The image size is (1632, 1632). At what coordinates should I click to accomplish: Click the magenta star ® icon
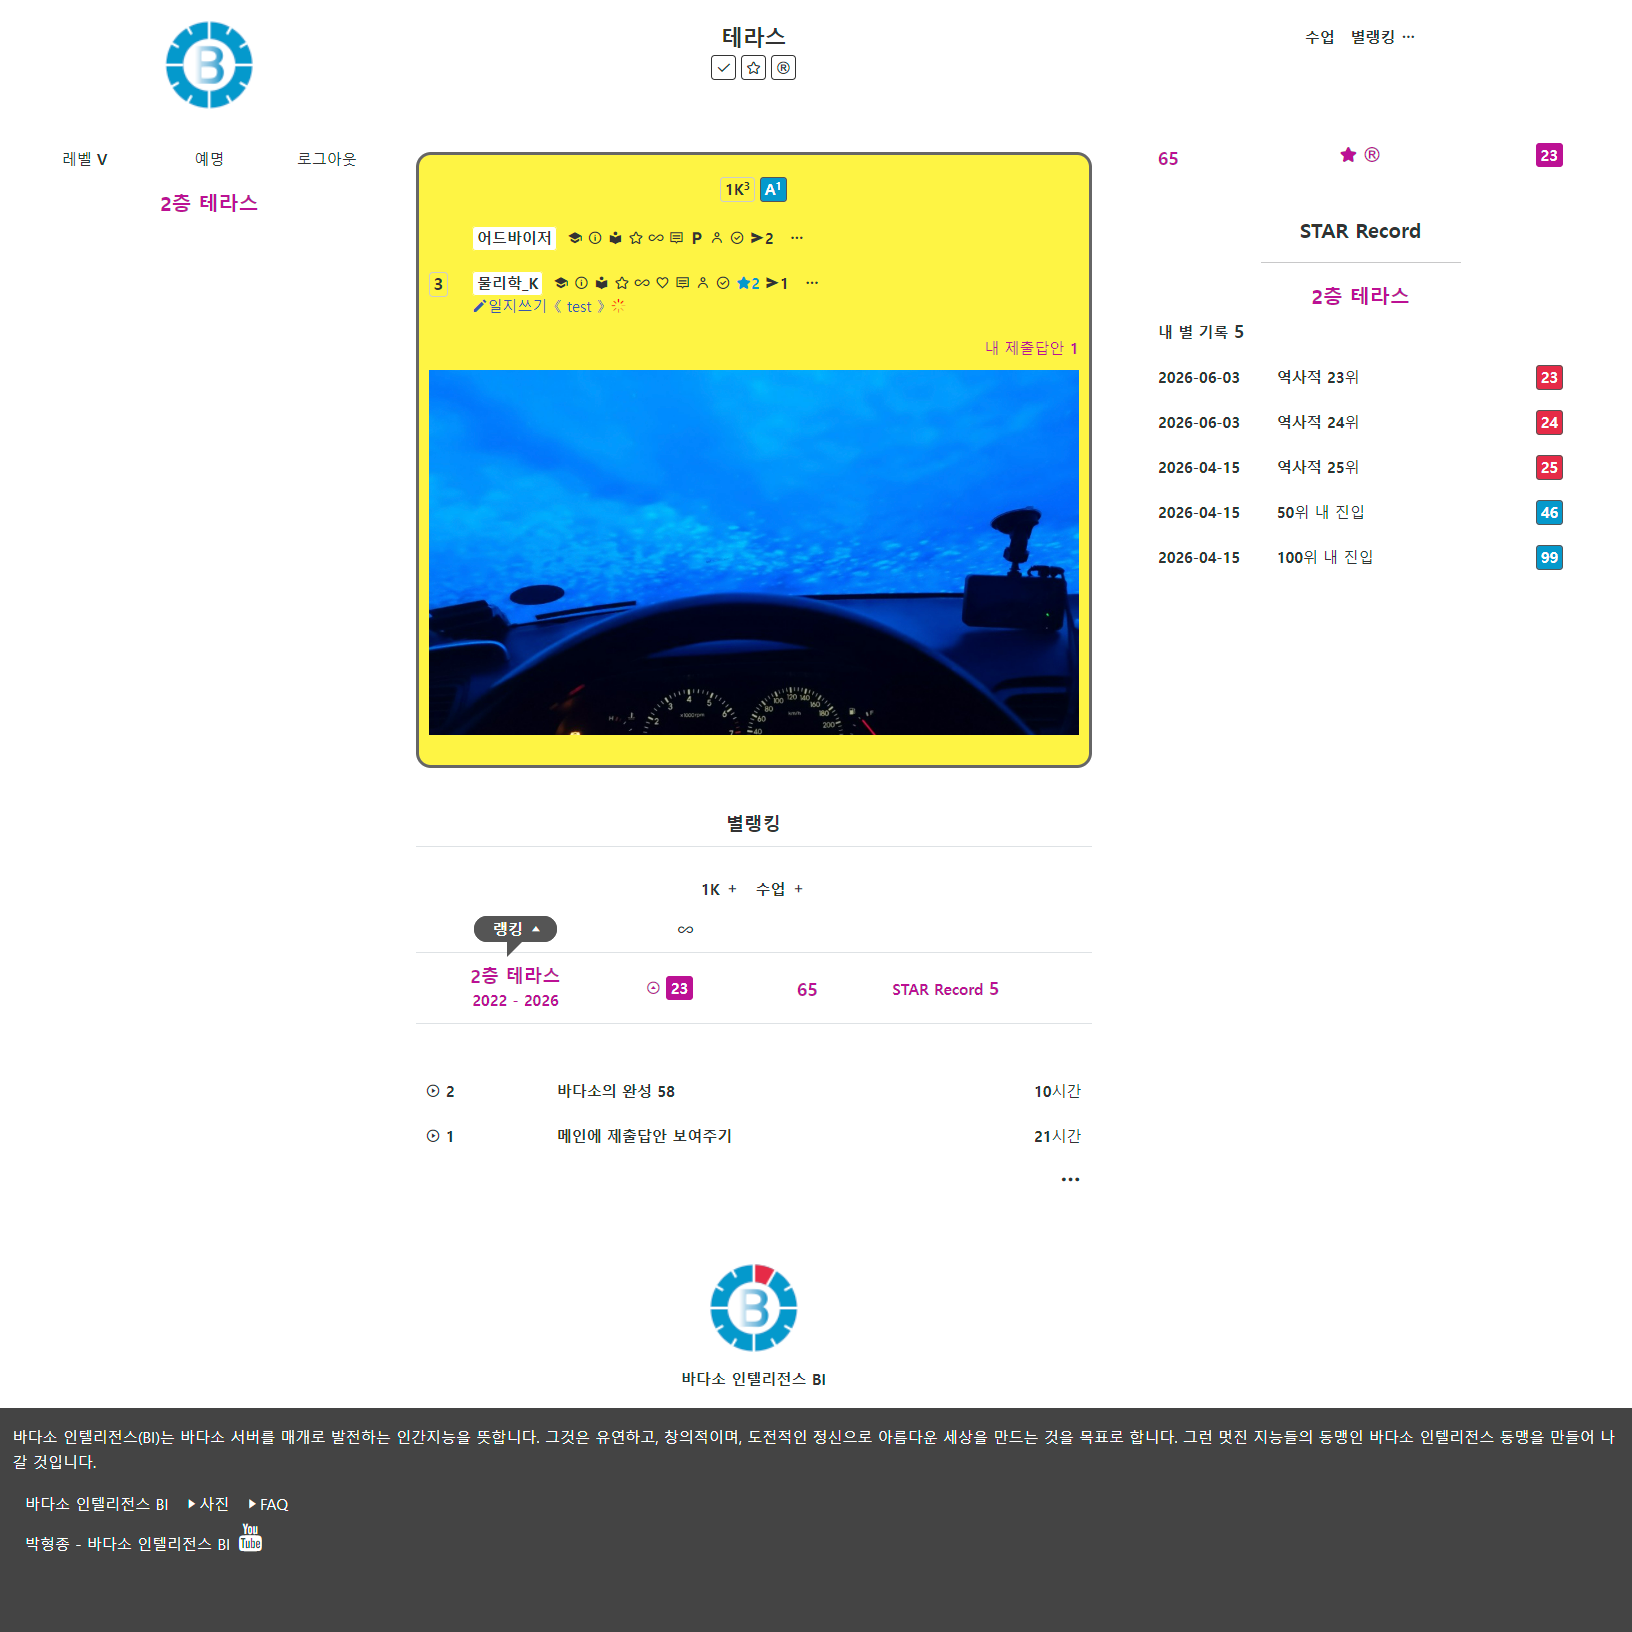pos(1360,155)
